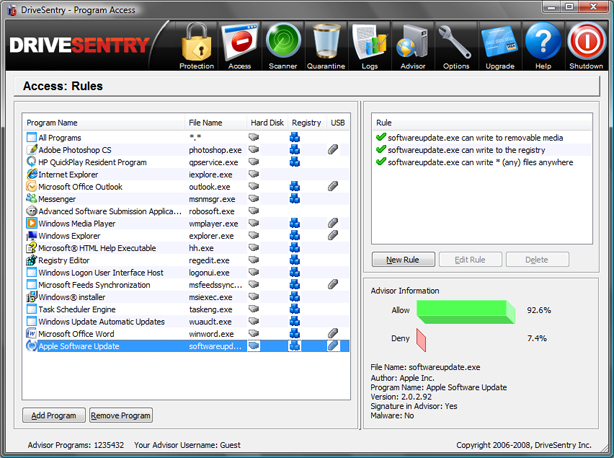Click the Shutdown power icon
This screenshot has width=614, height=458.
(586, 46)
